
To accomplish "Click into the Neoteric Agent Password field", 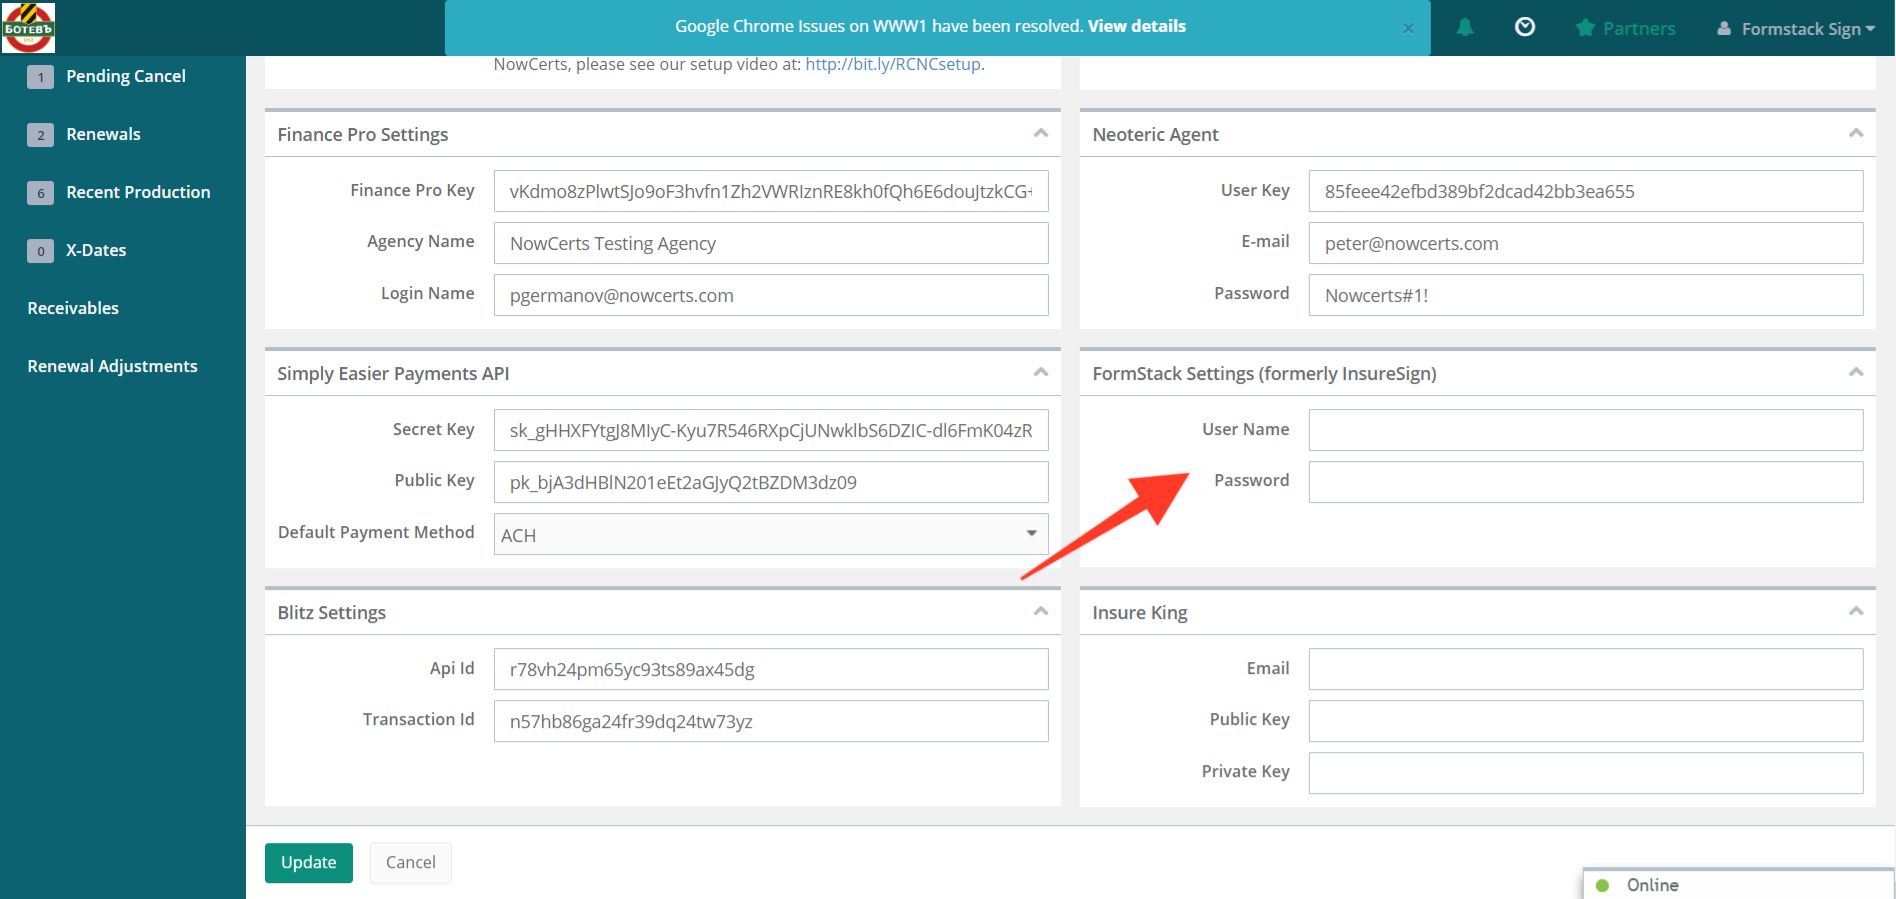I will pos(1586,295).
